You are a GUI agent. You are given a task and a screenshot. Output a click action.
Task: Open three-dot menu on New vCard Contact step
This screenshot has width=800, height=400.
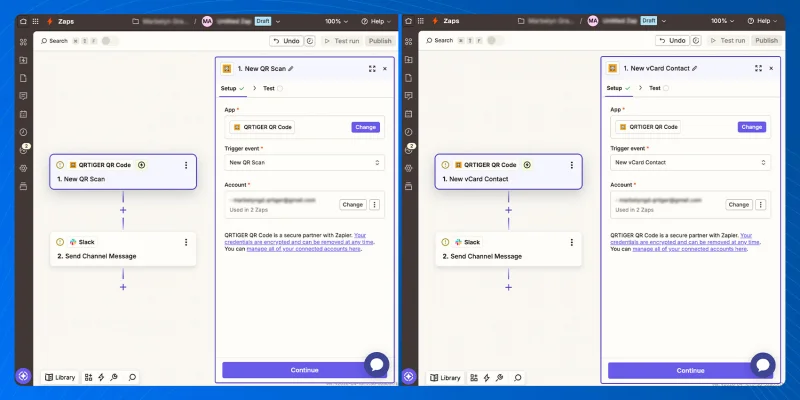(571, 165)
